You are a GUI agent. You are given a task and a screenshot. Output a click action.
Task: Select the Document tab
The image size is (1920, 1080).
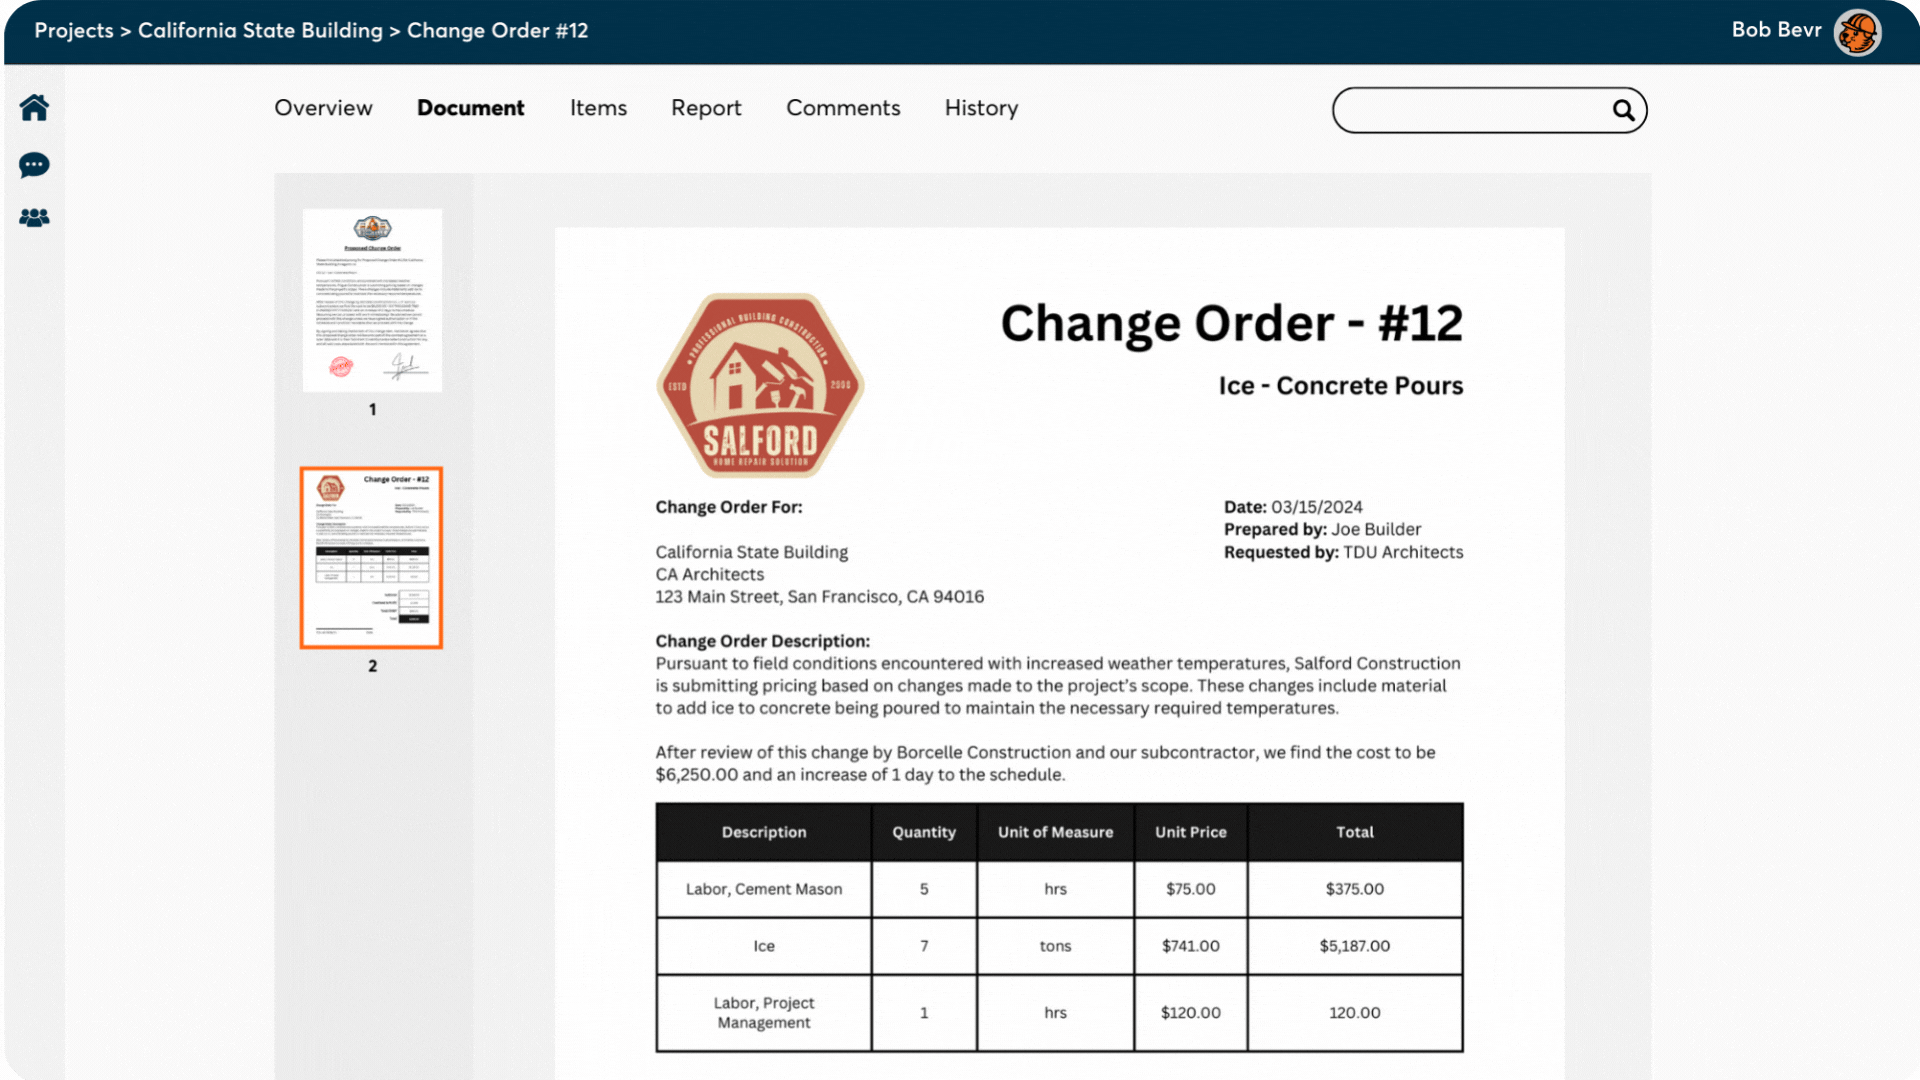point(470,108)
